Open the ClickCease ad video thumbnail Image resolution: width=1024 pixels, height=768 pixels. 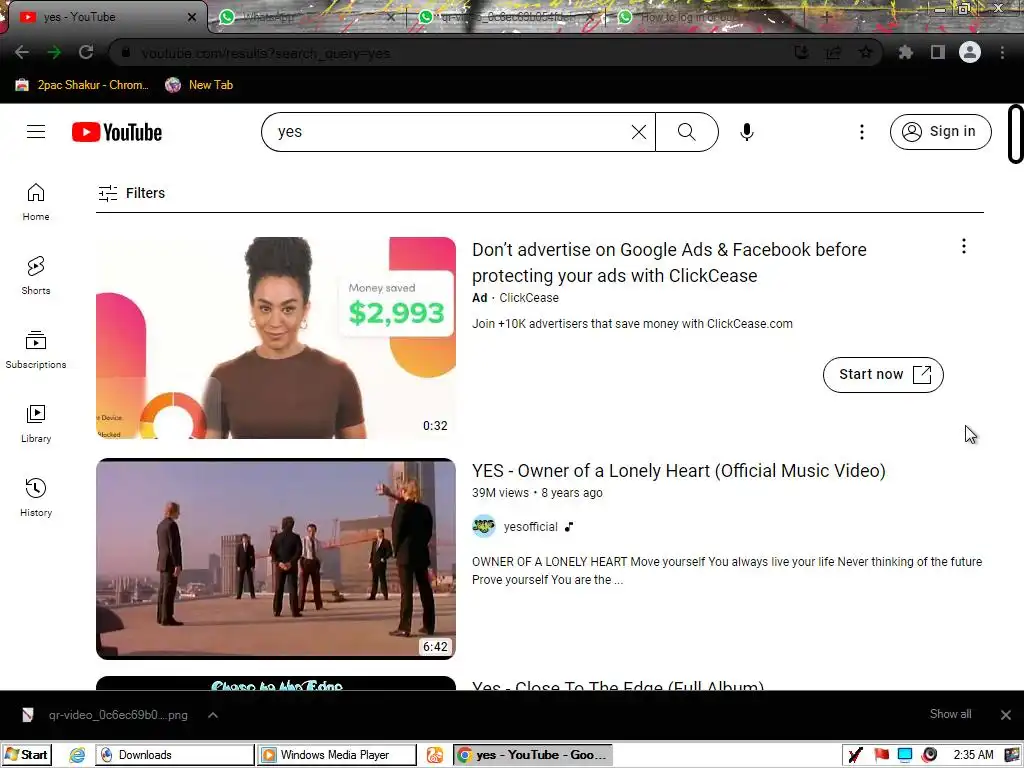click(x=276, y=338)
